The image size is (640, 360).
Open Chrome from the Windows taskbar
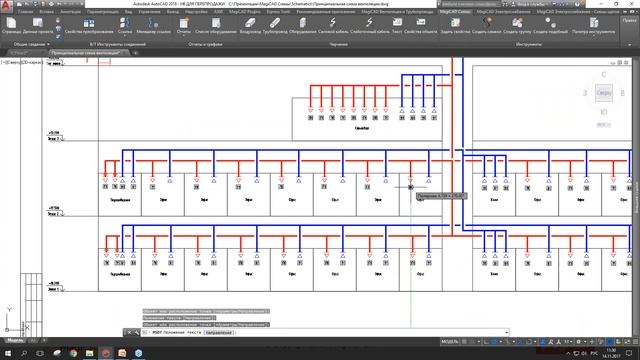[73, 353]
